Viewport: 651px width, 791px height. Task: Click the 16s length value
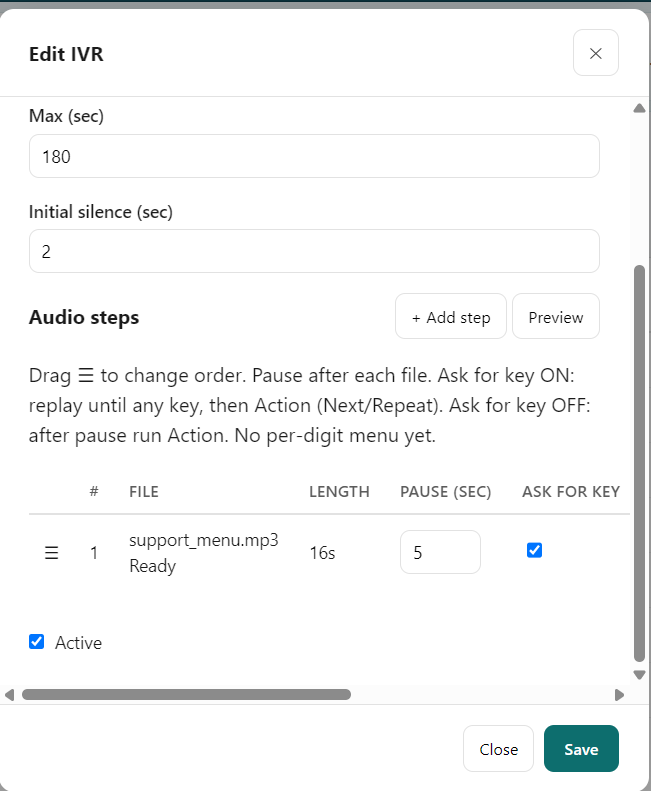click(x=322, y=553)
